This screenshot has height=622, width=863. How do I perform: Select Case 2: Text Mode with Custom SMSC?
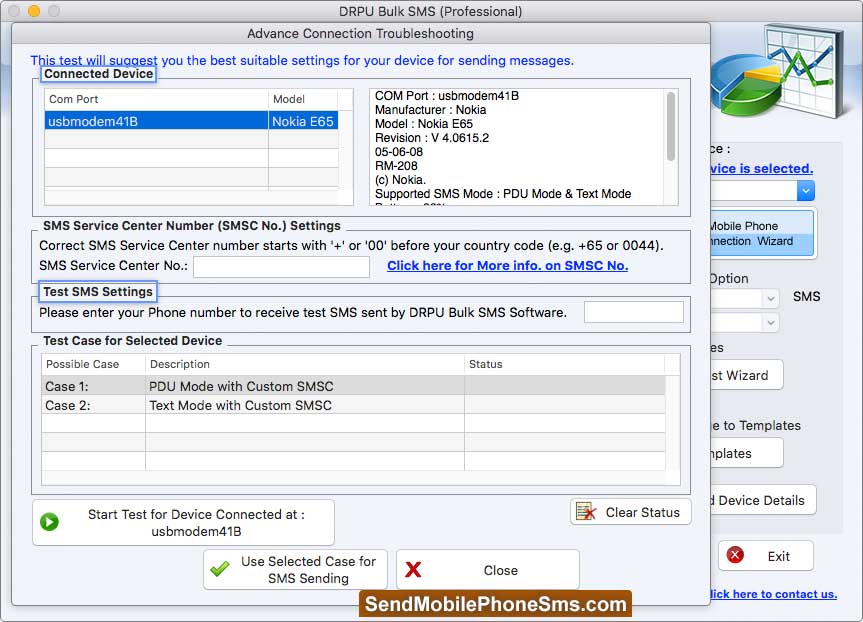click(353, 405)
